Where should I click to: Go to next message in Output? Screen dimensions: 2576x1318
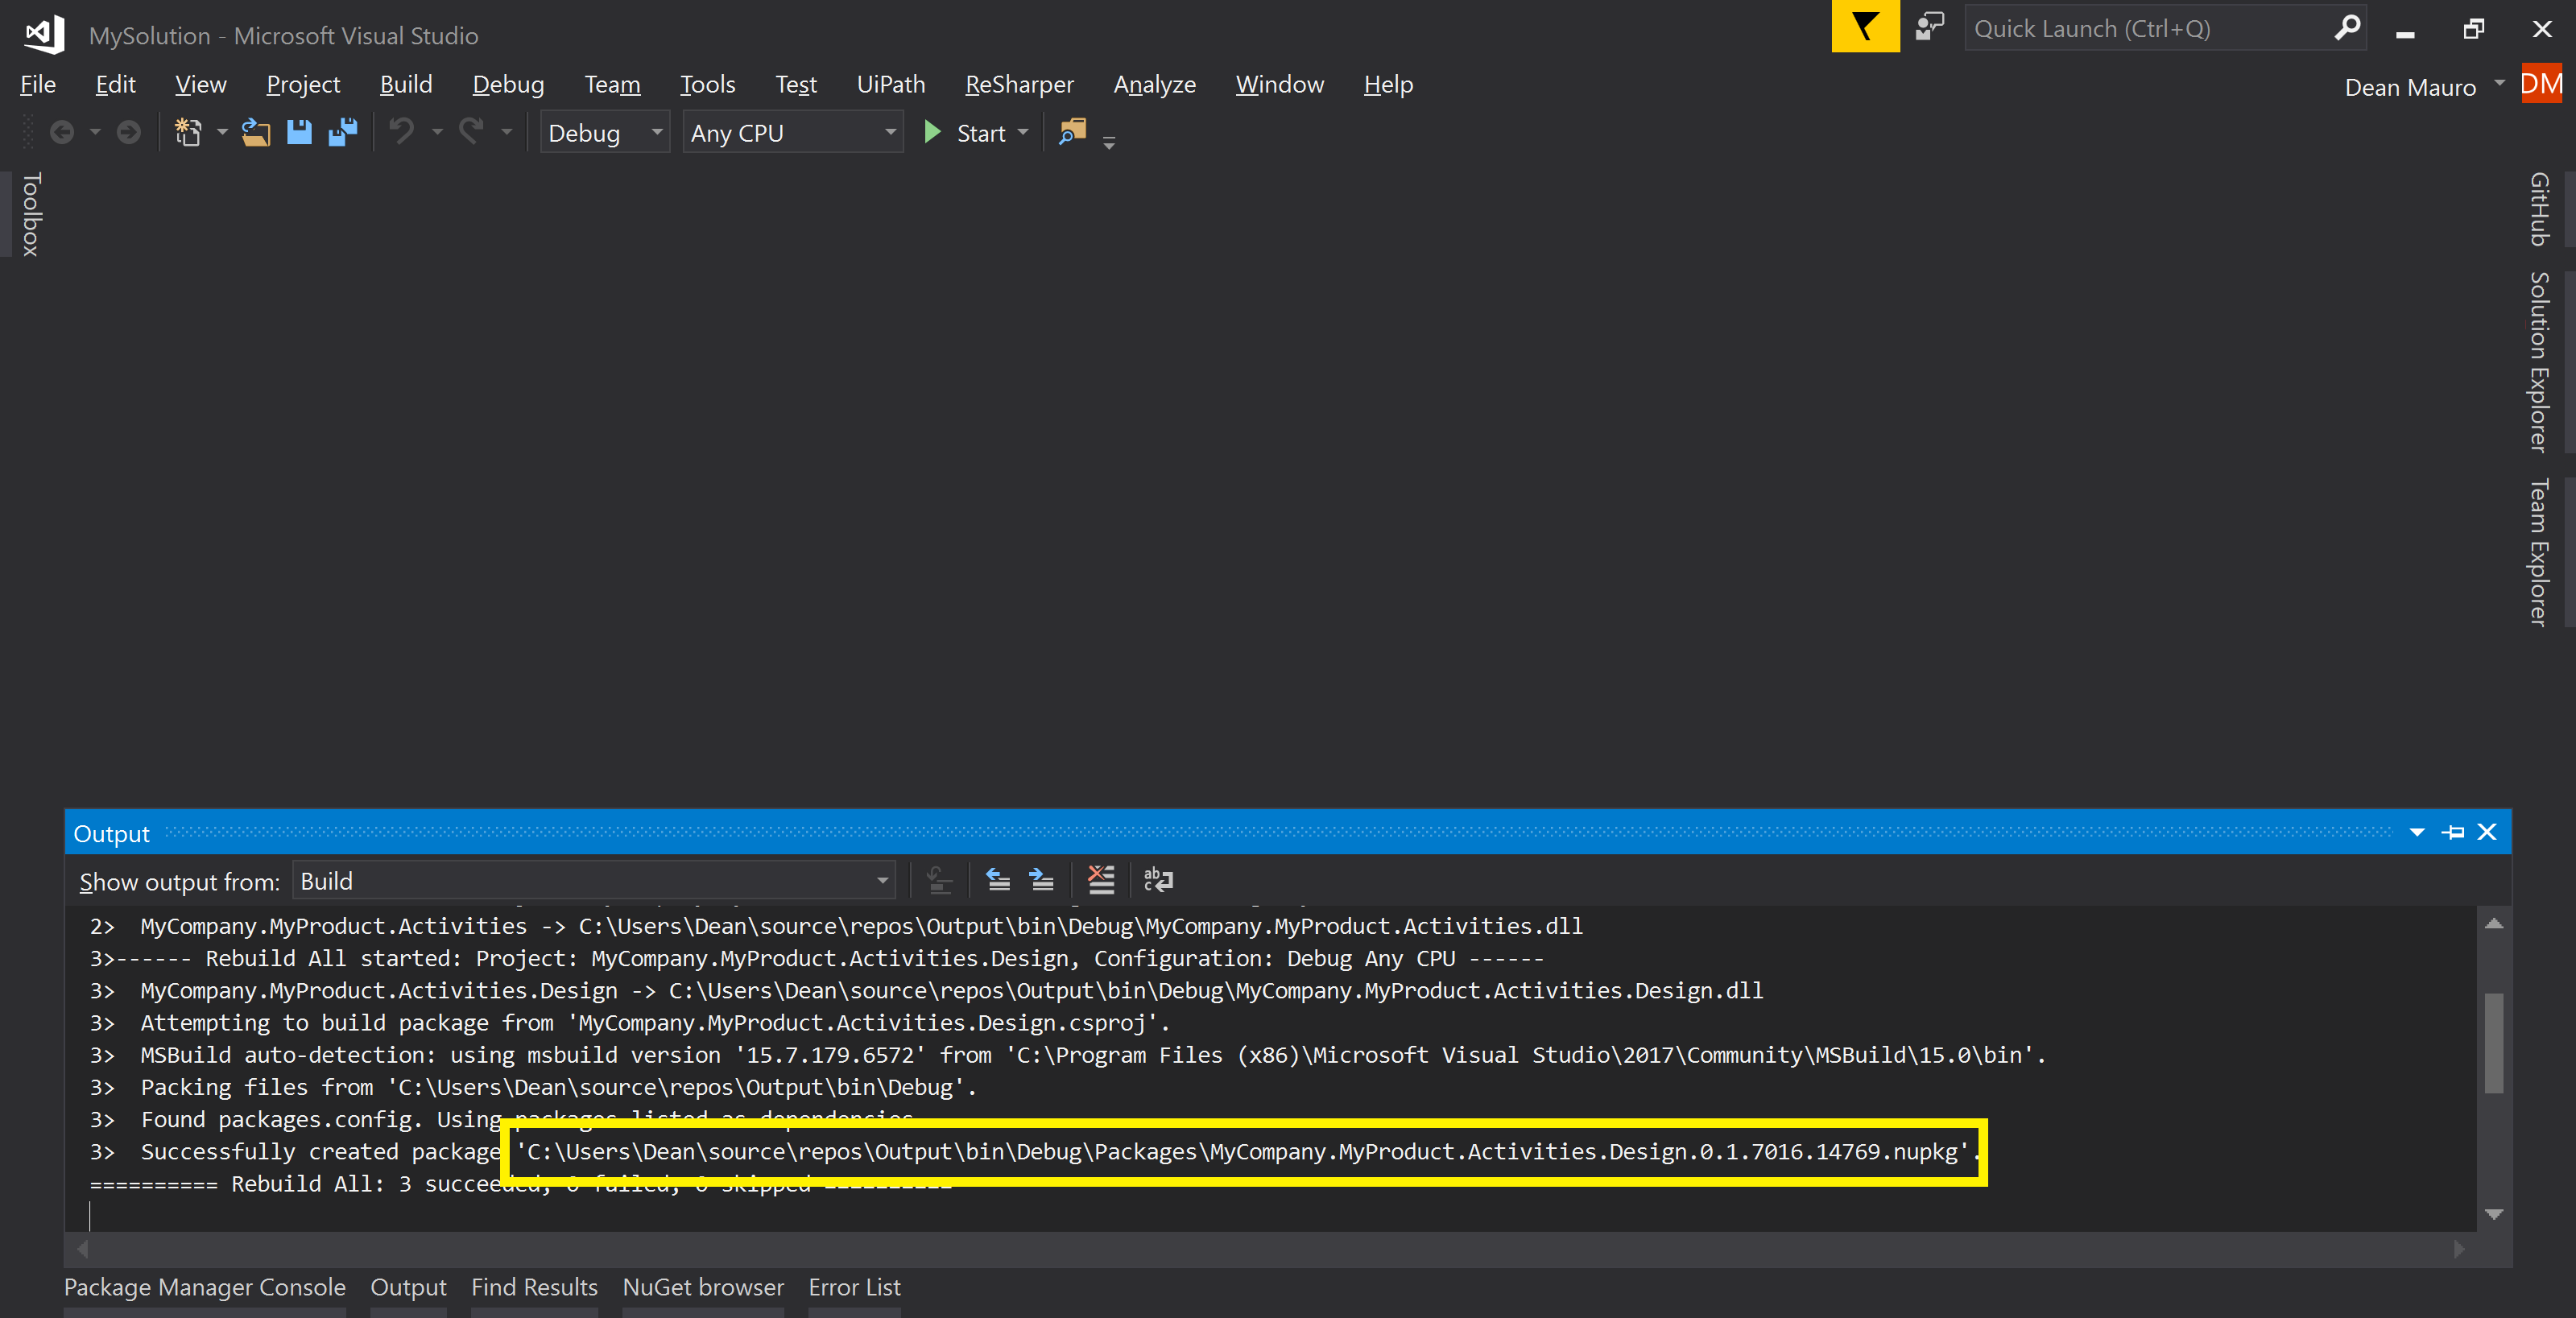[x=1041, y=881]
